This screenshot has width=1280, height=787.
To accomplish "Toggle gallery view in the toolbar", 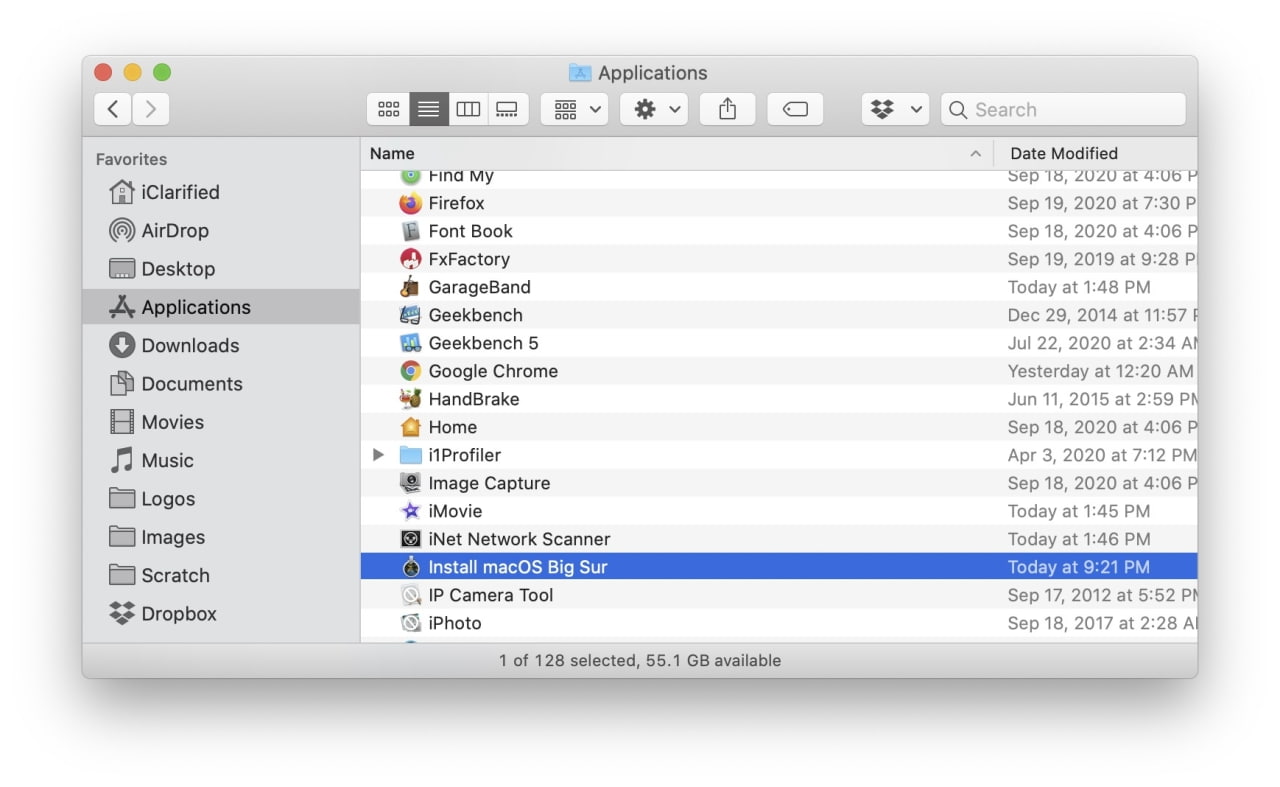I will pyautogui.click(x=507, y=108).
